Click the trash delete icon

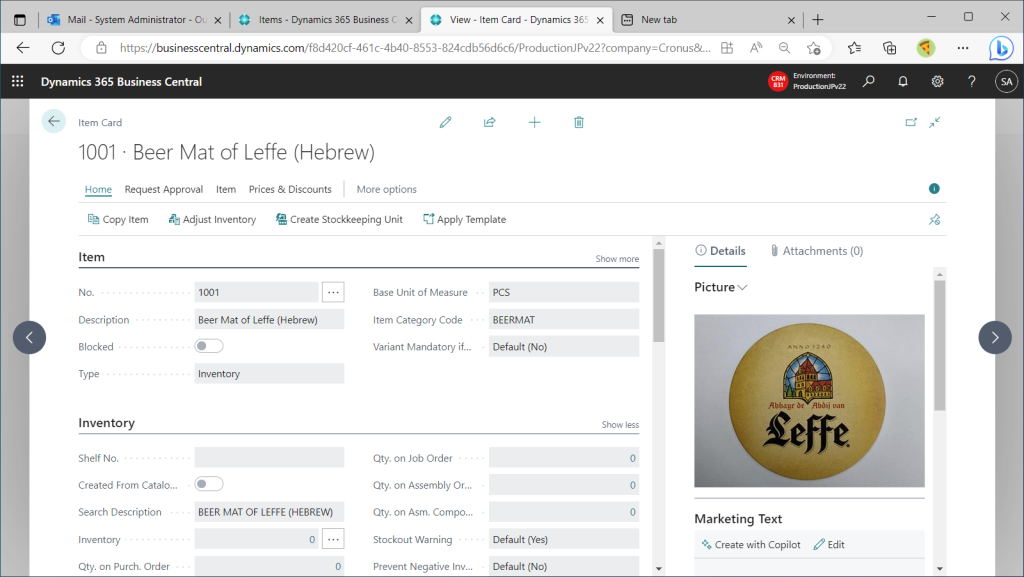579,122
